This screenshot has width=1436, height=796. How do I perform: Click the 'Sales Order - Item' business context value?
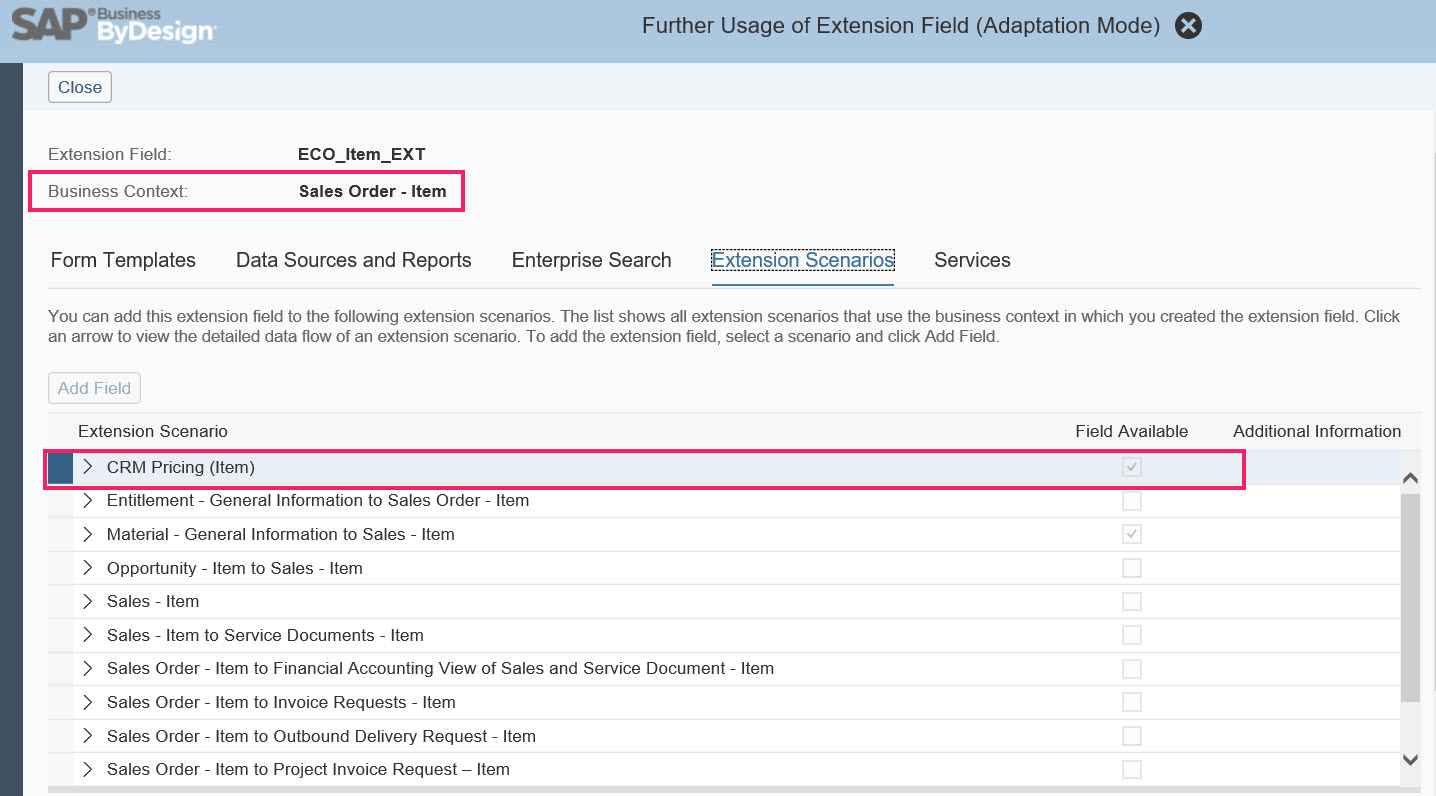point(373,191)
